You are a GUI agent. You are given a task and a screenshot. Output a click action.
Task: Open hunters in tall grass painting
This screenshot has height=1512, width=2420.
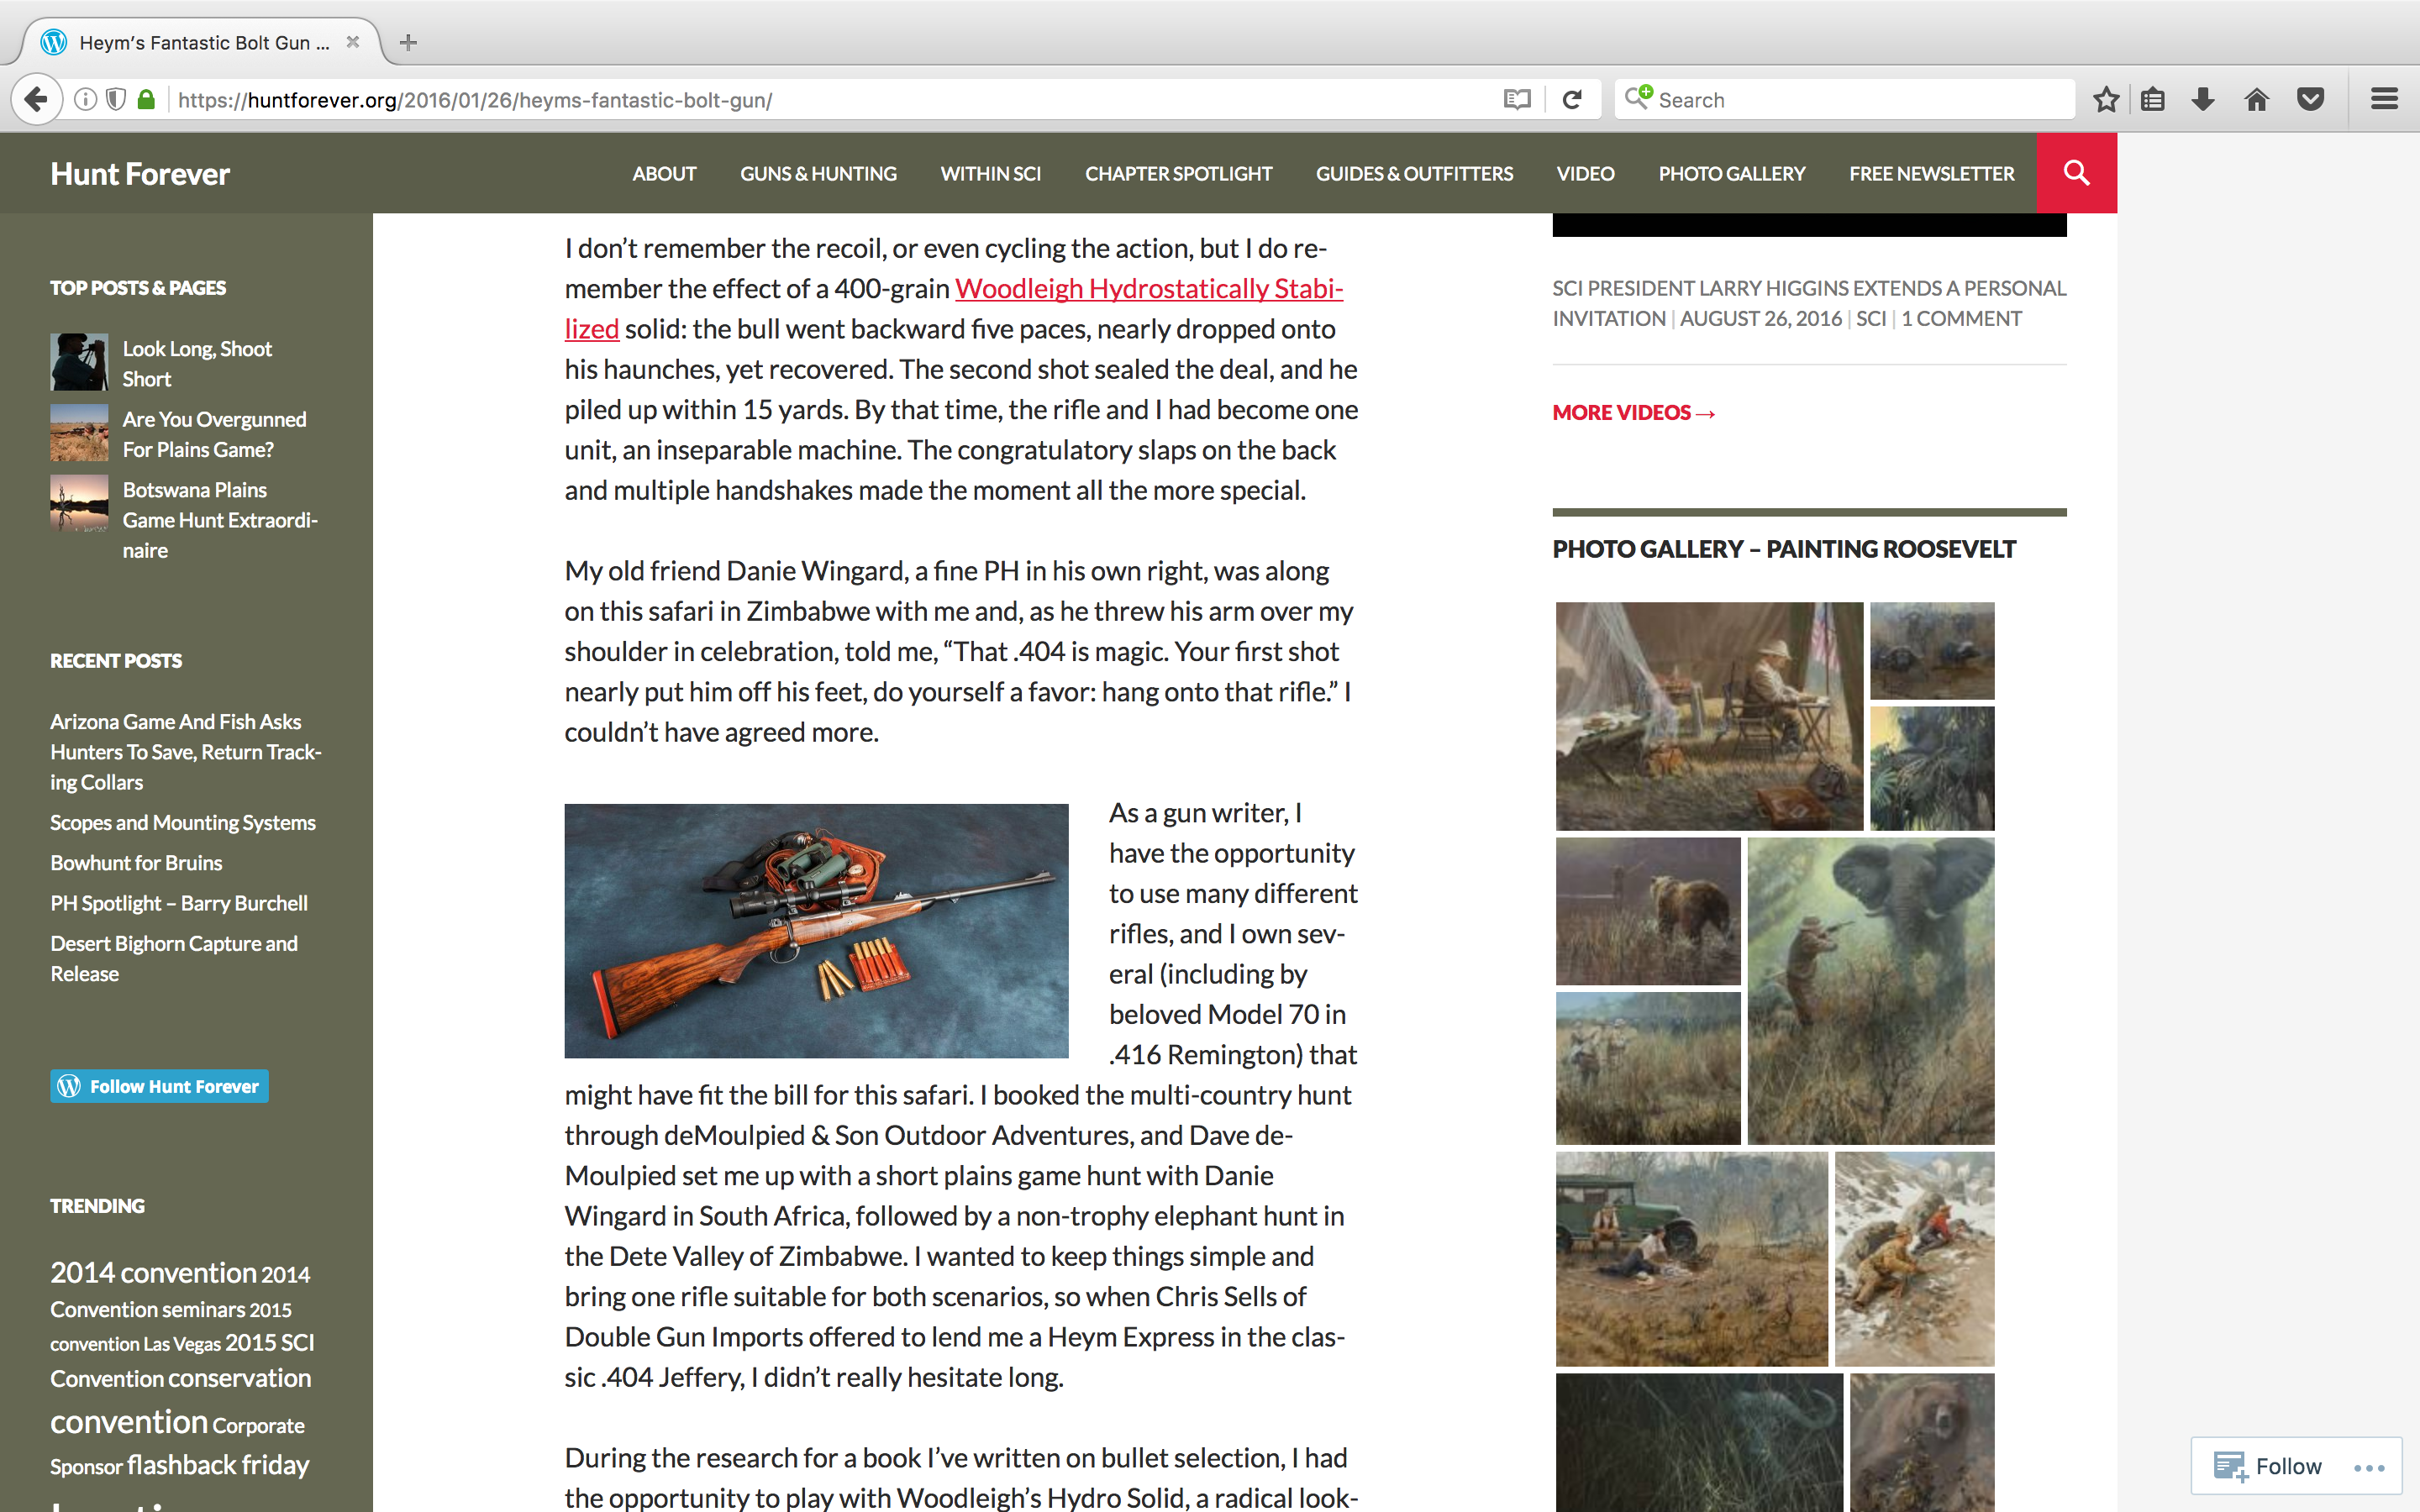(x=1648, y=1068)
